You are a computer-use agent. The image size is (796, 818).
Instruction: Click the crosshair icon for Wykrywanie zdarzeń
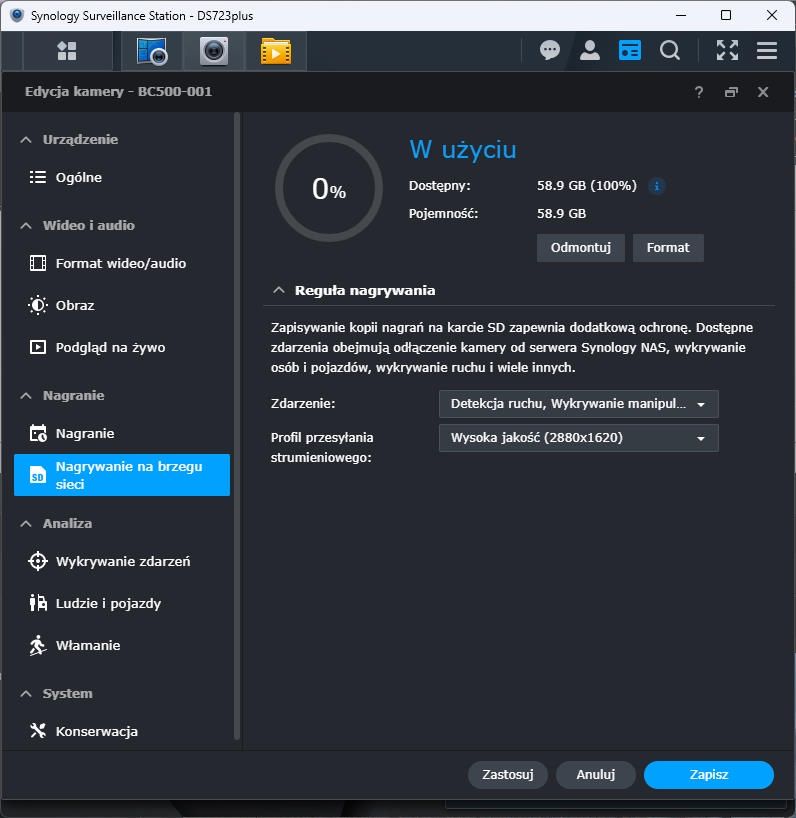(38, 561)
